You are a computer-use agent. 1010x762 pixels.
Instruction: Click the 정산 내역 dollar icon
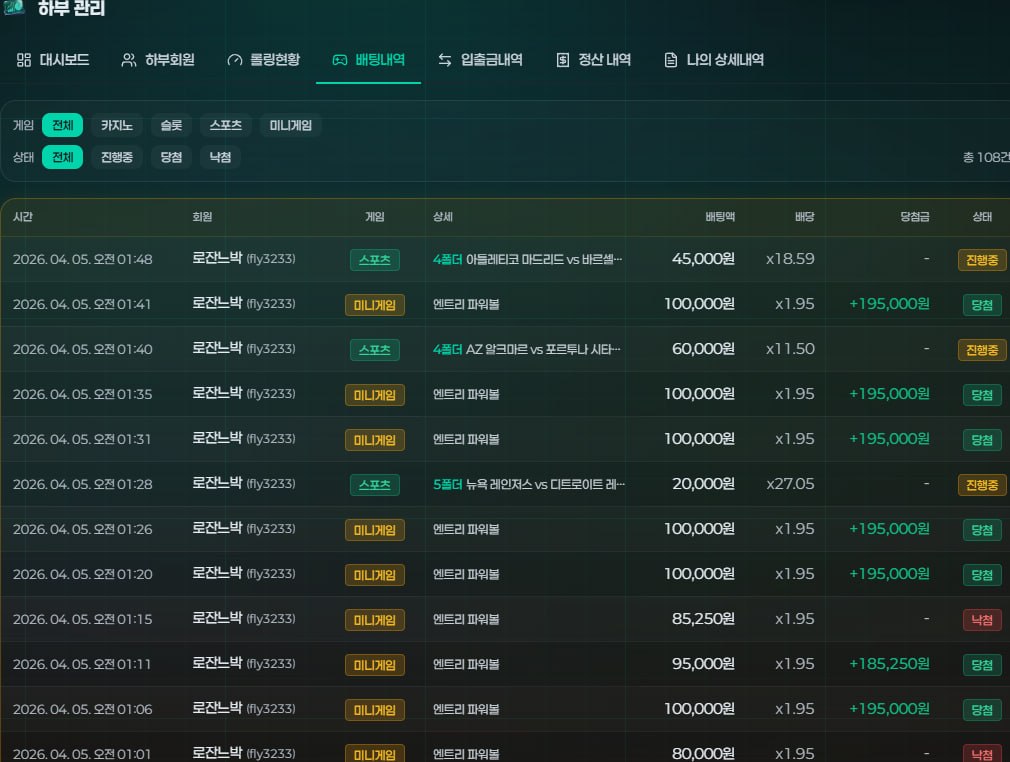[563, 60]
